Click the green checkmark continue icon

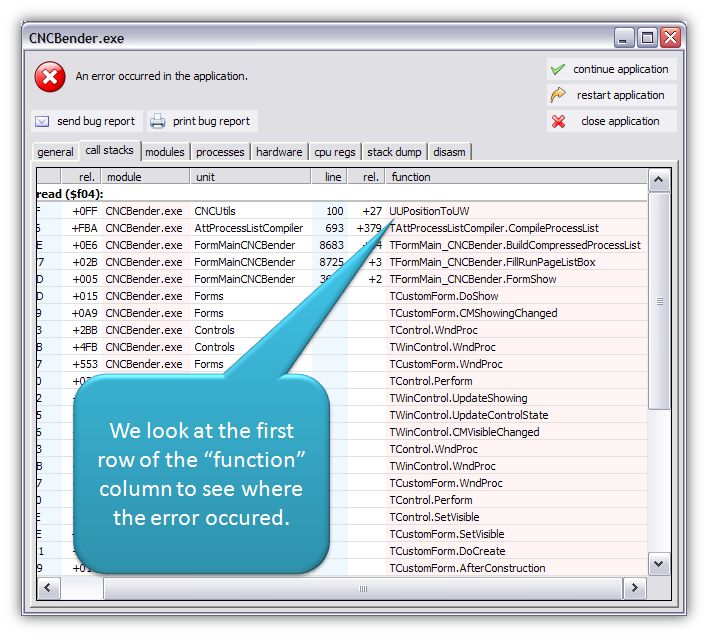[x=558, y=70]
